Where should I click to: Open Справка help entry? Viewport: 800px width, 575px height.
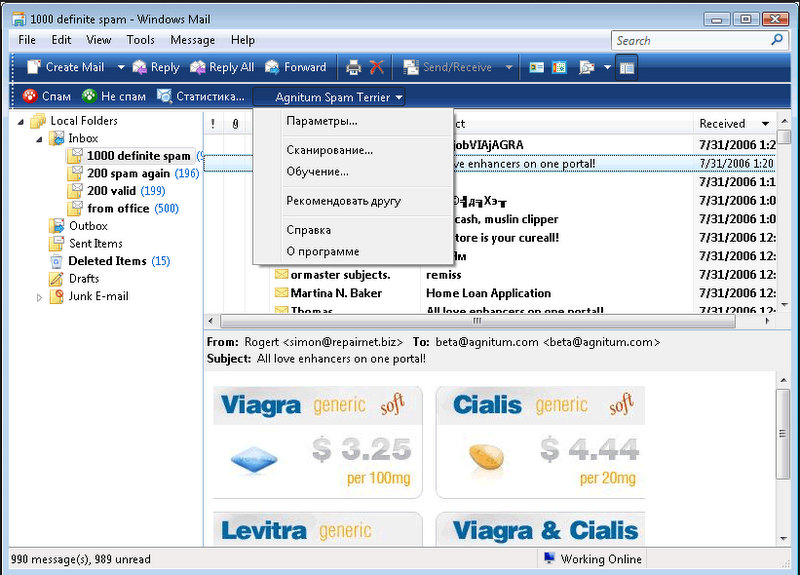pos(308,230)
